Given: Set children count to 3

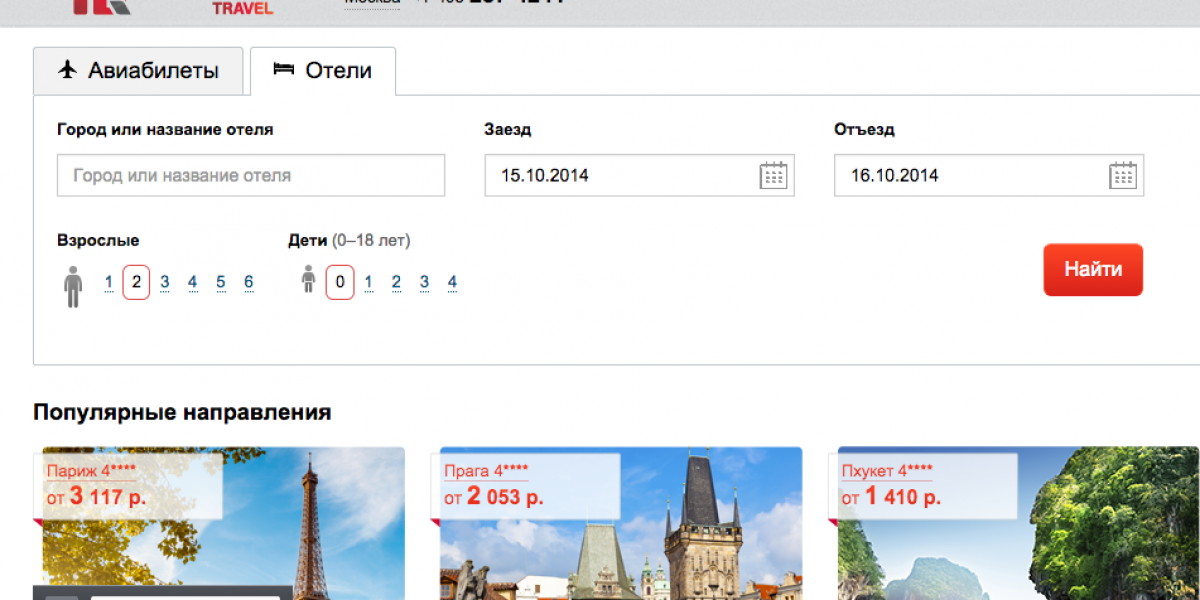Looking at the screenshot, I should point(424,282).
